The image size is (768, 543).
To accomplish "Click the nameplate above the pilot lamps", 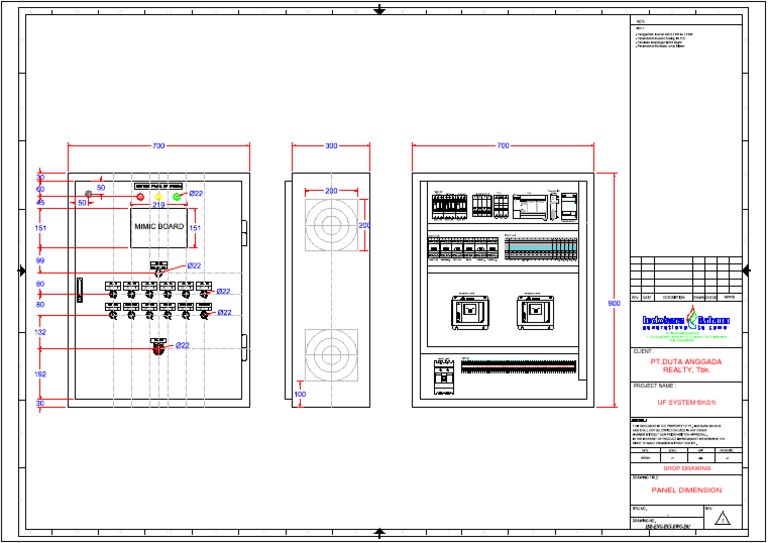I will pos(158,187).
